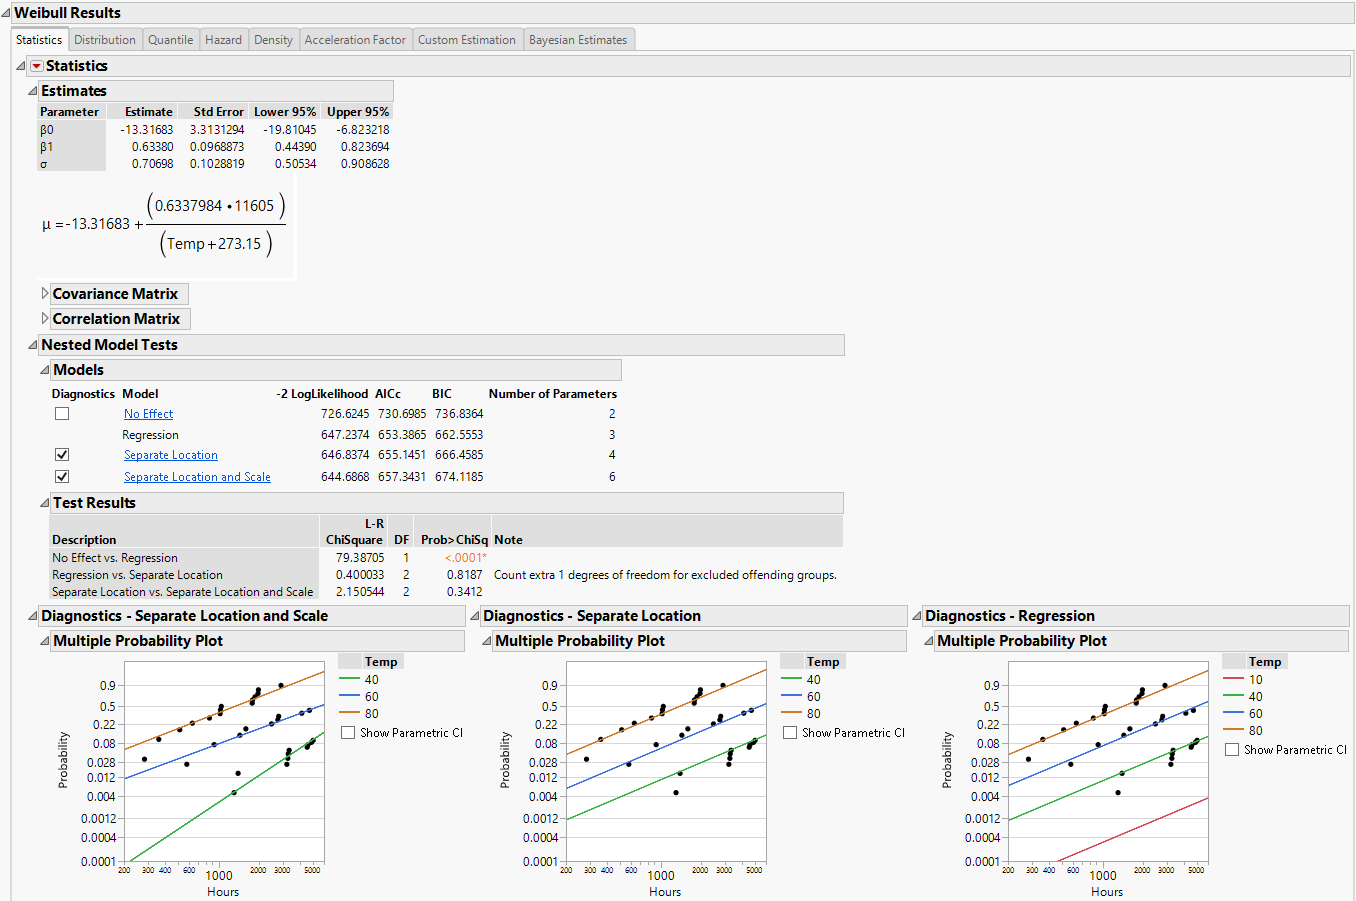Collapse the Weibull Results outline

point(7,13)
